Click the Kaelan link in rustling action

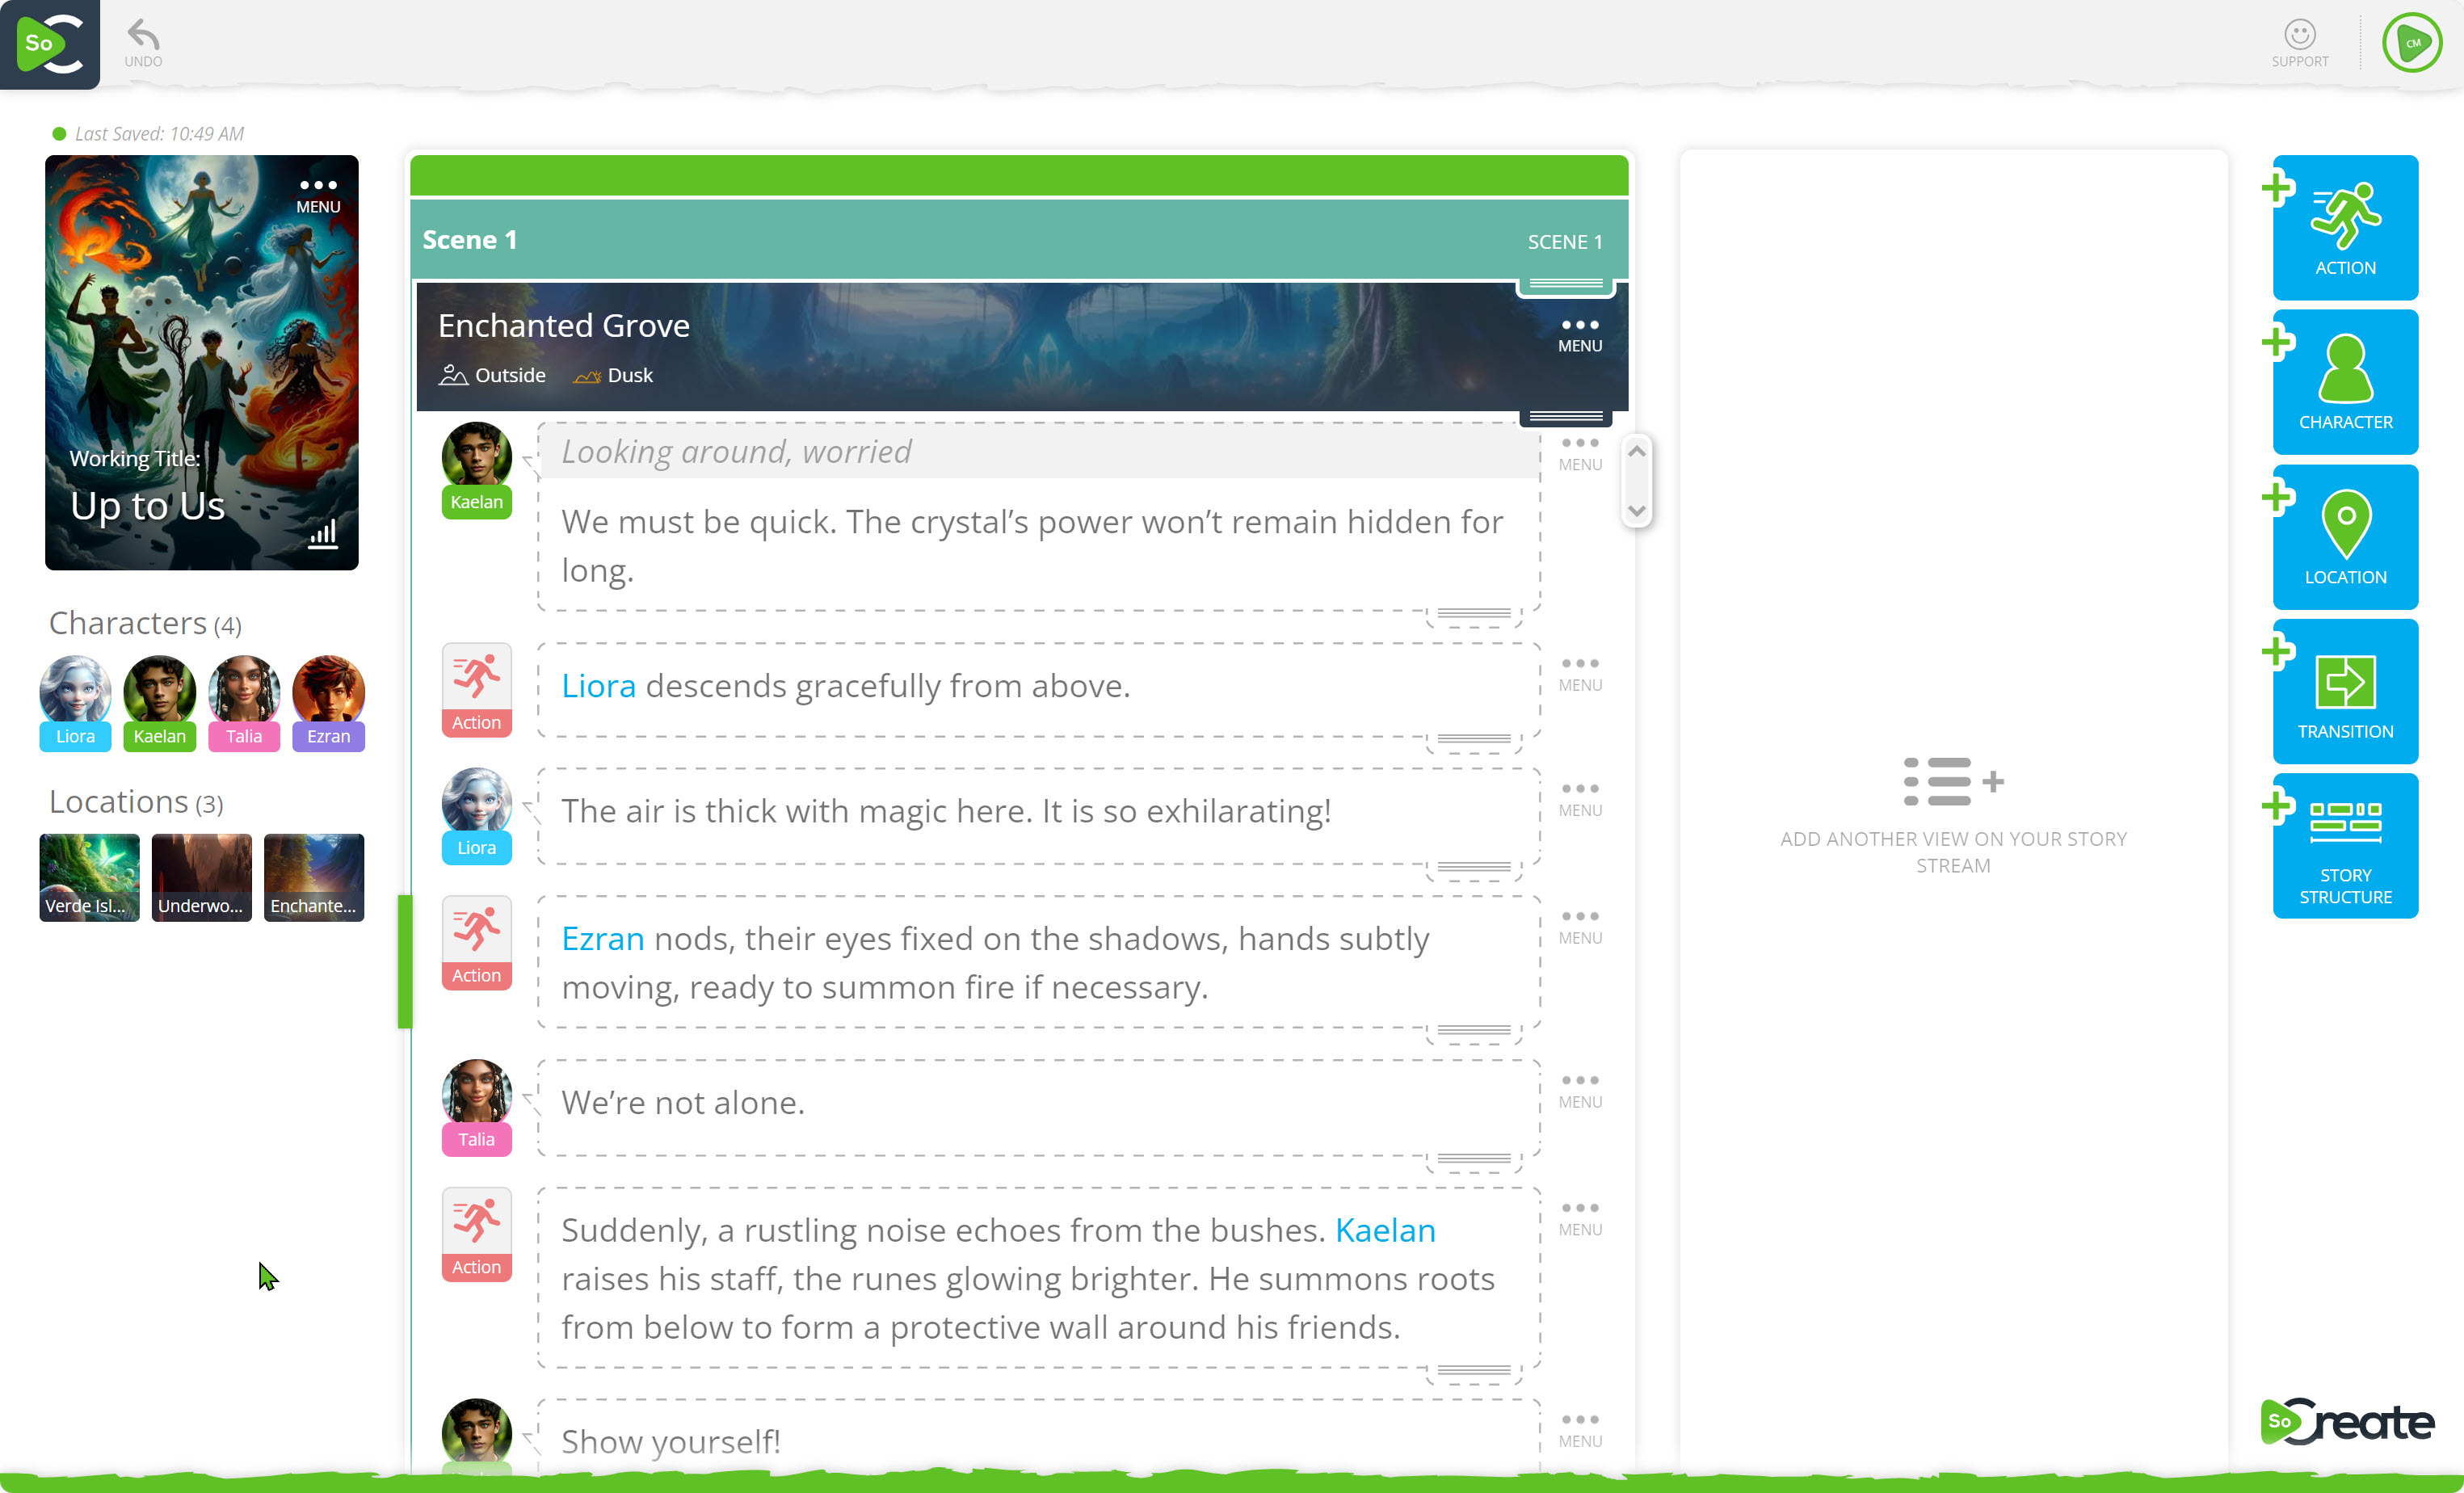pos(1385,1230)
